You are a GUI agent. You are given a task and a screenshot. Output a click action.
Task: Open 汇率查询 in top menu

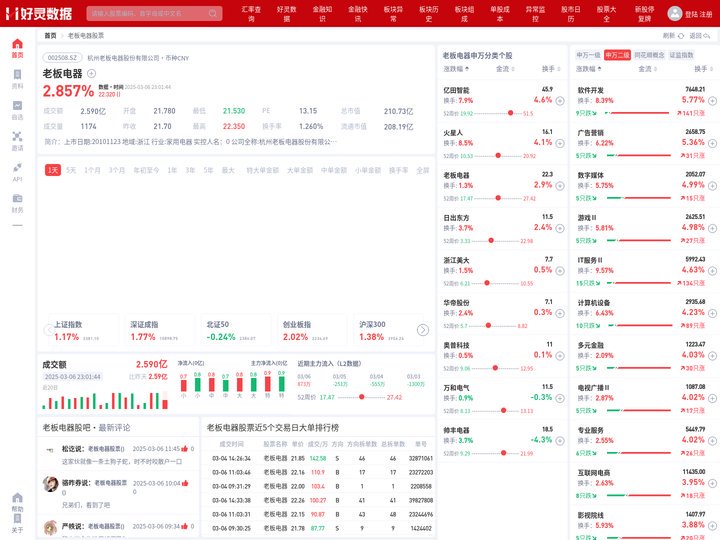[251, 14]
